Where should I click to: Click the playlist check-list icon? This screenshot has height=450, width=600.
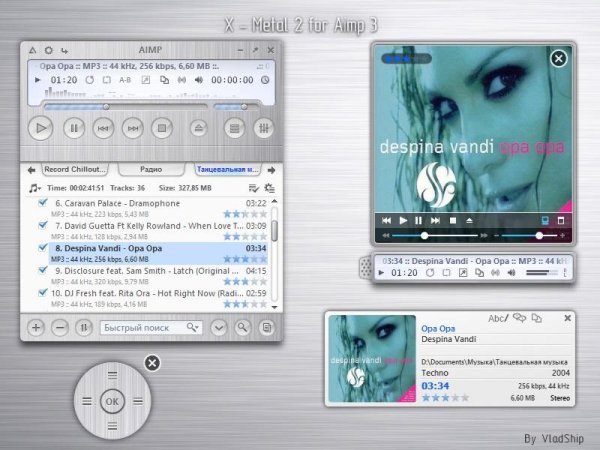(254, 188)
